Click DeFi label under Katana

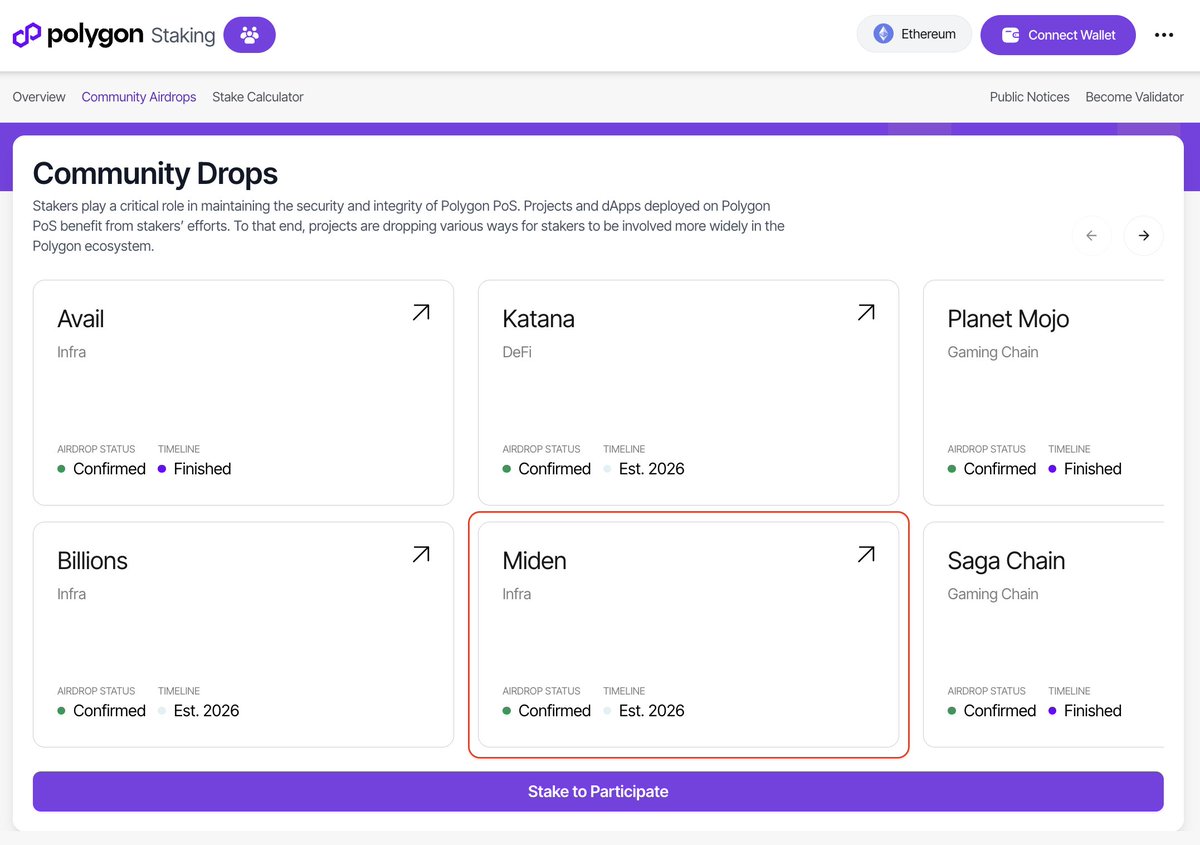[x=517, y=352]
